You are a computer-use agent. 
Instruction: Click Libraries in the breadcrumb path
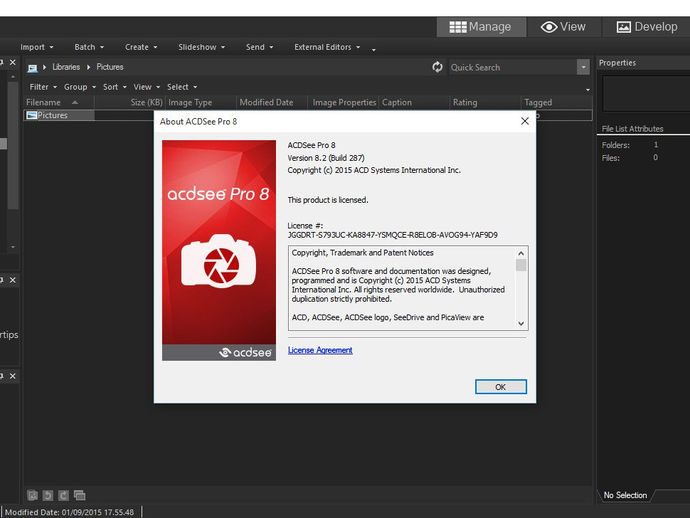pyautogui.click(x=66, y=67)
